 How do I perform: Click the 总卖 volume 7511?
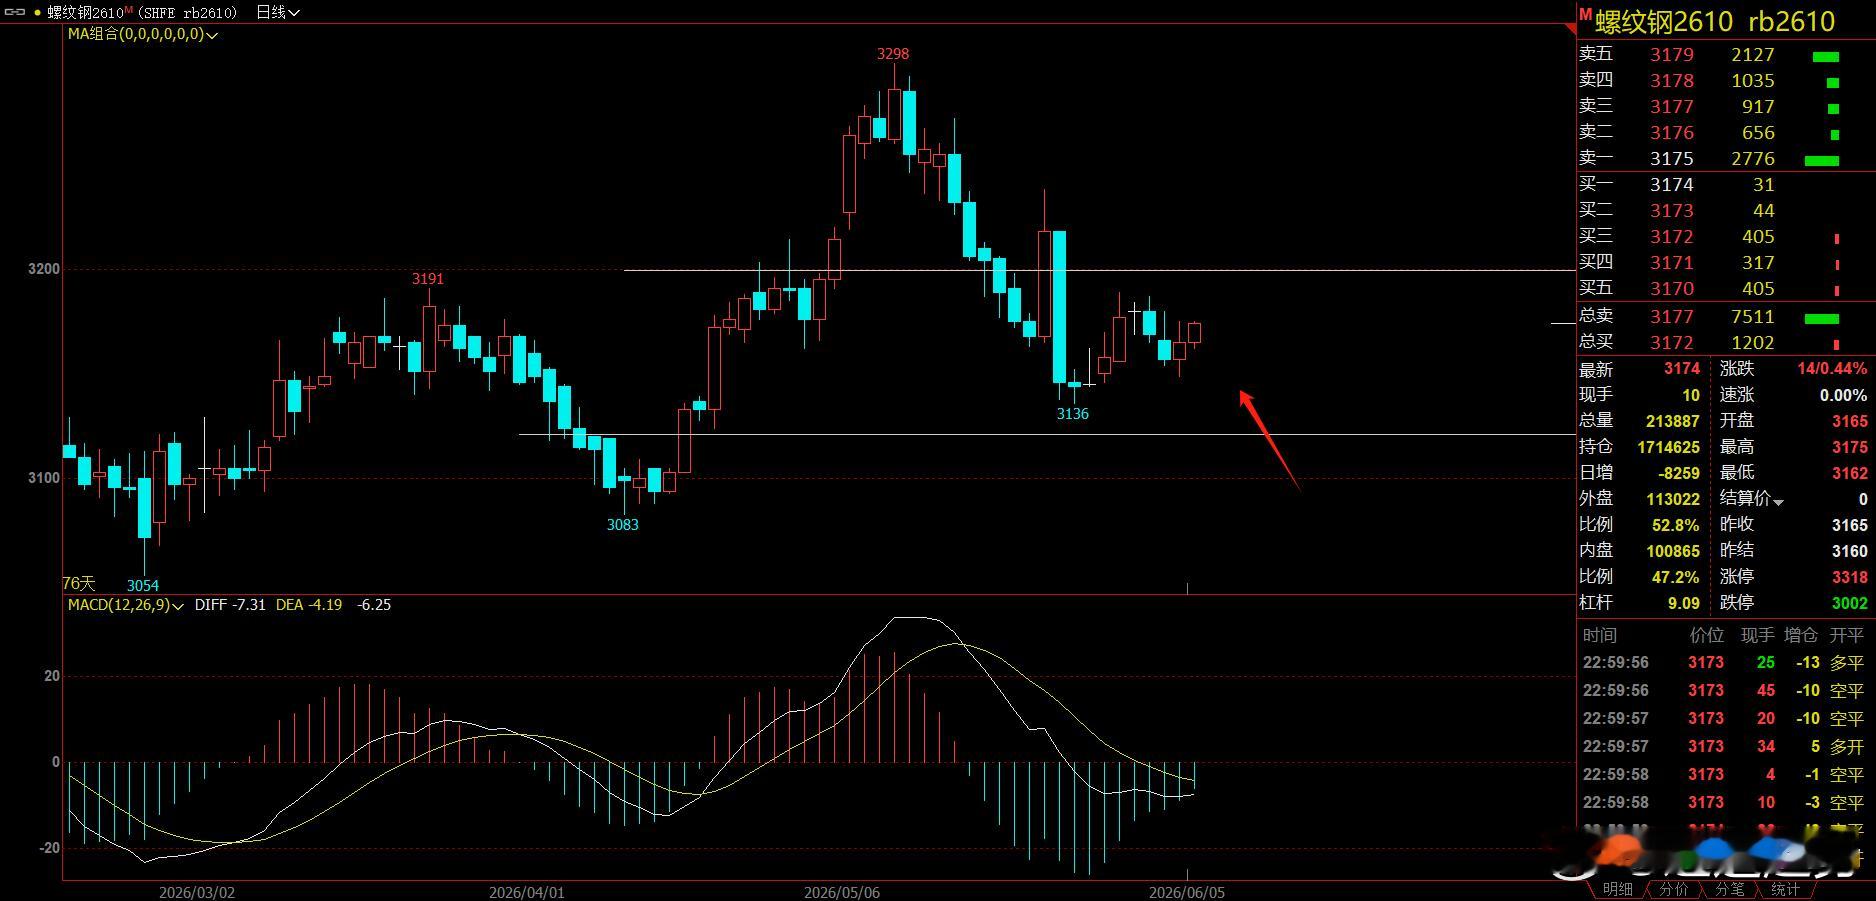1753,317
